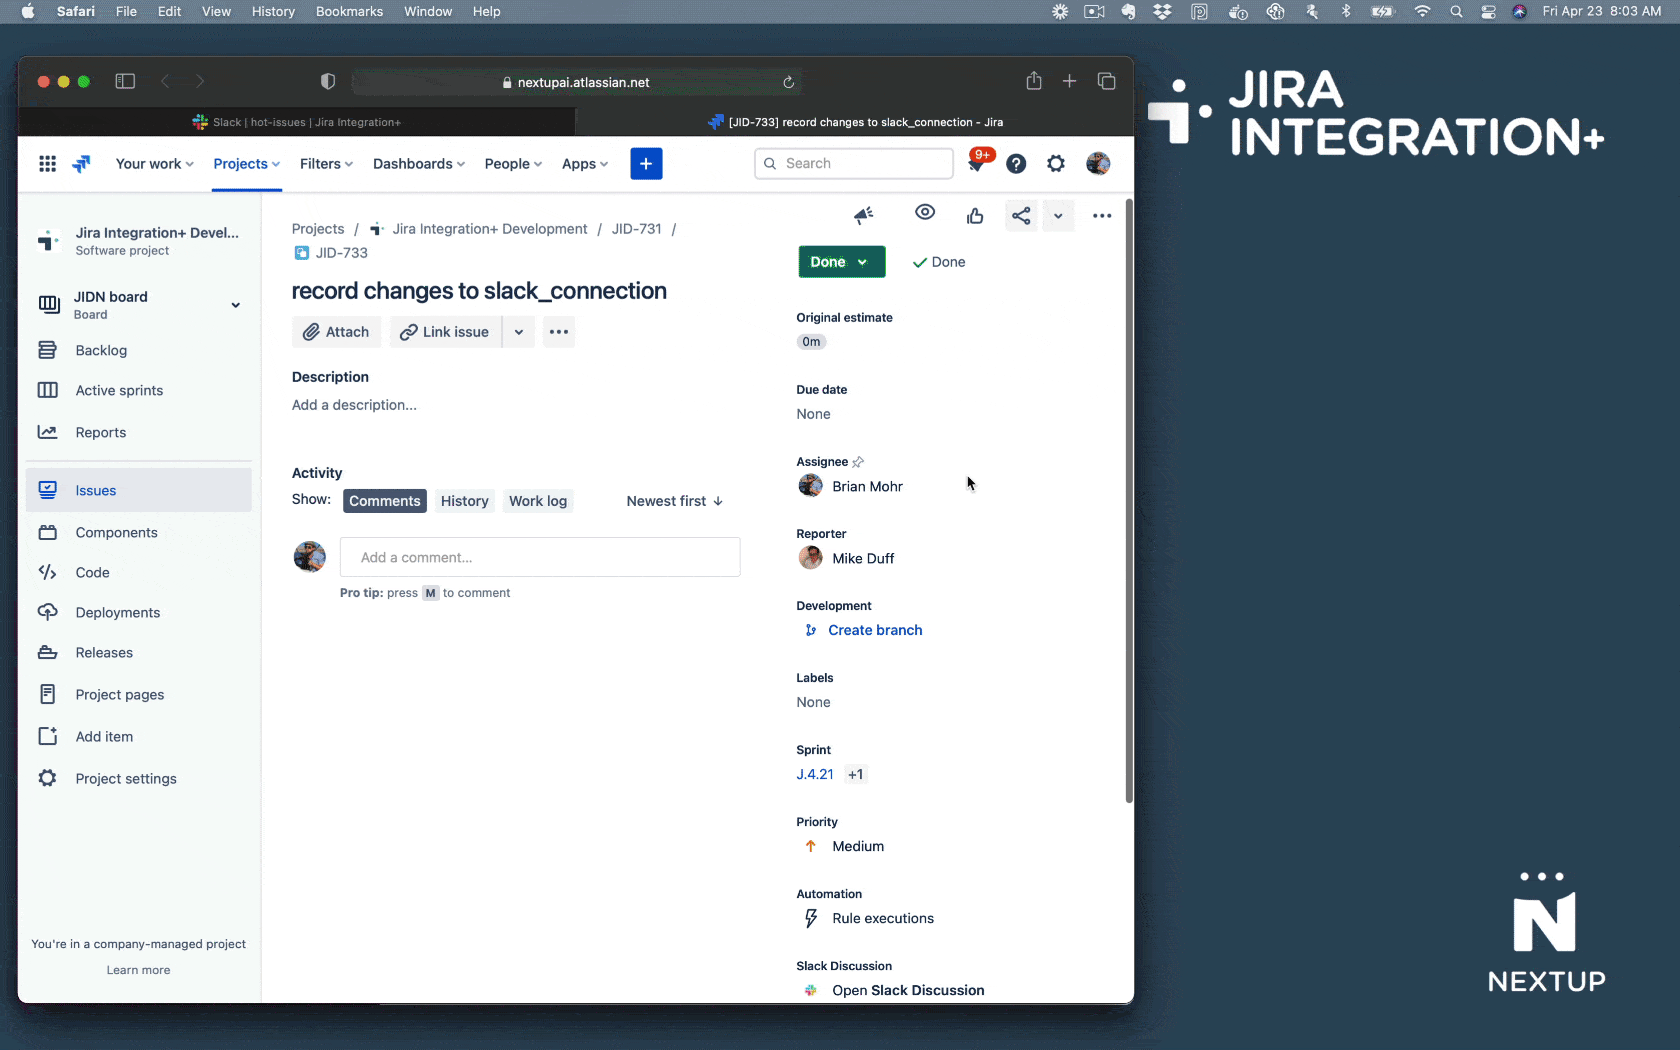Click the Add a comment field
The width and height of the screenshot is (1680, 1050).
[x=540, y=557]
